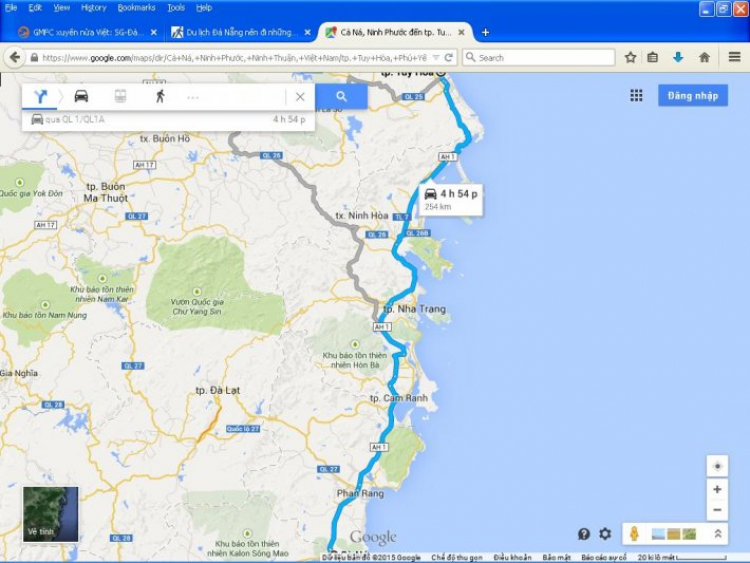Select public transit mode icon
Viewport: 750px width, 563px height.
(121, 97)
